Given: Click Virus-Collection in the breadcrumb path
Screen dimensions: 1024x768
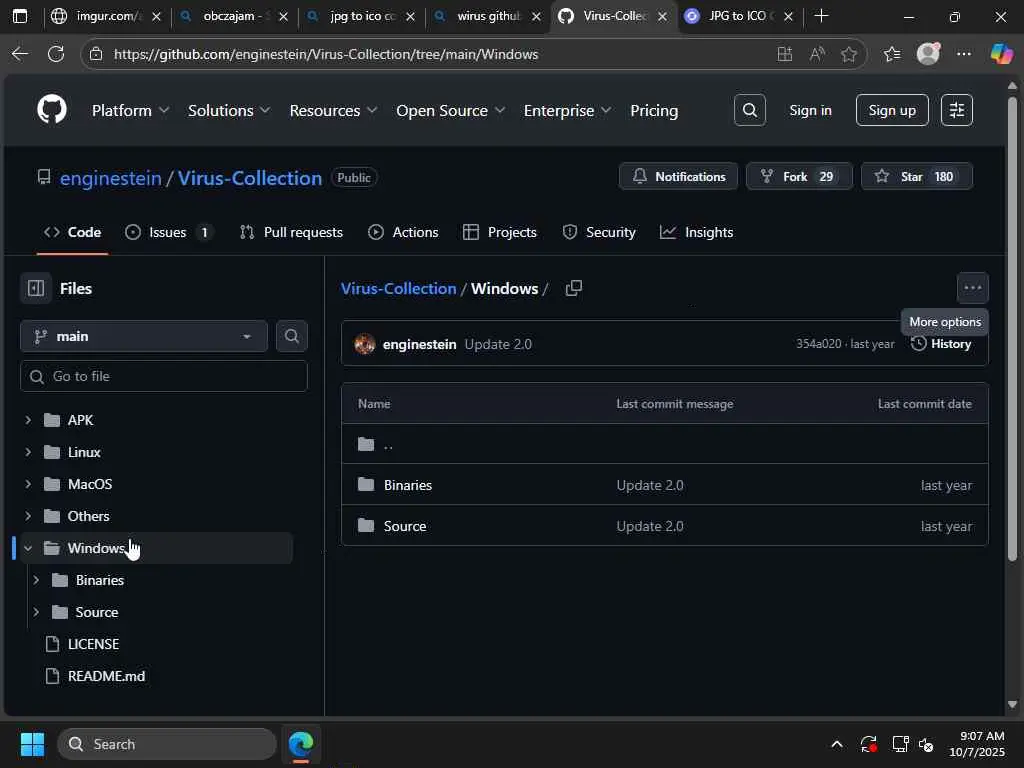Looking at the screenshot, I should pyautogui.click(x=398, y=288).
